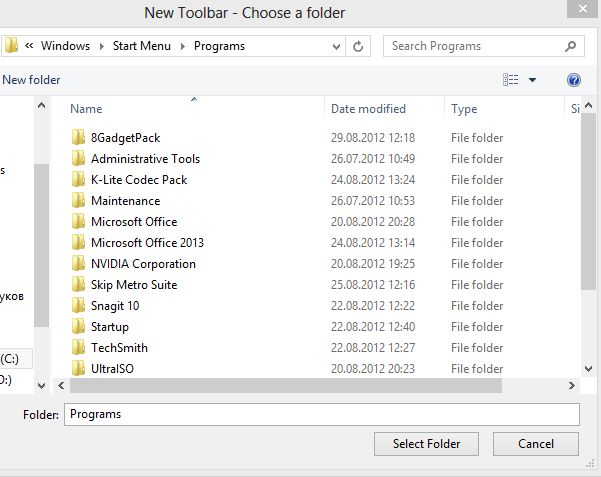The width and height of the screenshot is (601, 477).
Task: Click the 8GadgetPack folder icon
Action: point(78,138)
